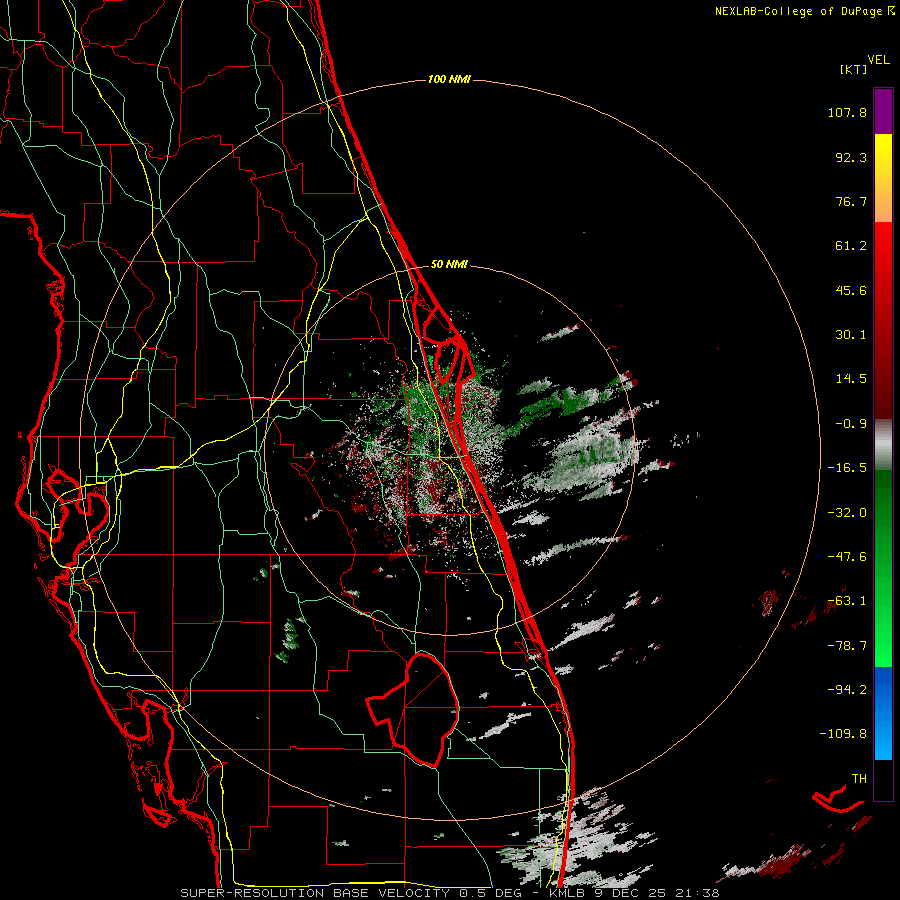Select the -94.2 legend value

click(847, 690)
